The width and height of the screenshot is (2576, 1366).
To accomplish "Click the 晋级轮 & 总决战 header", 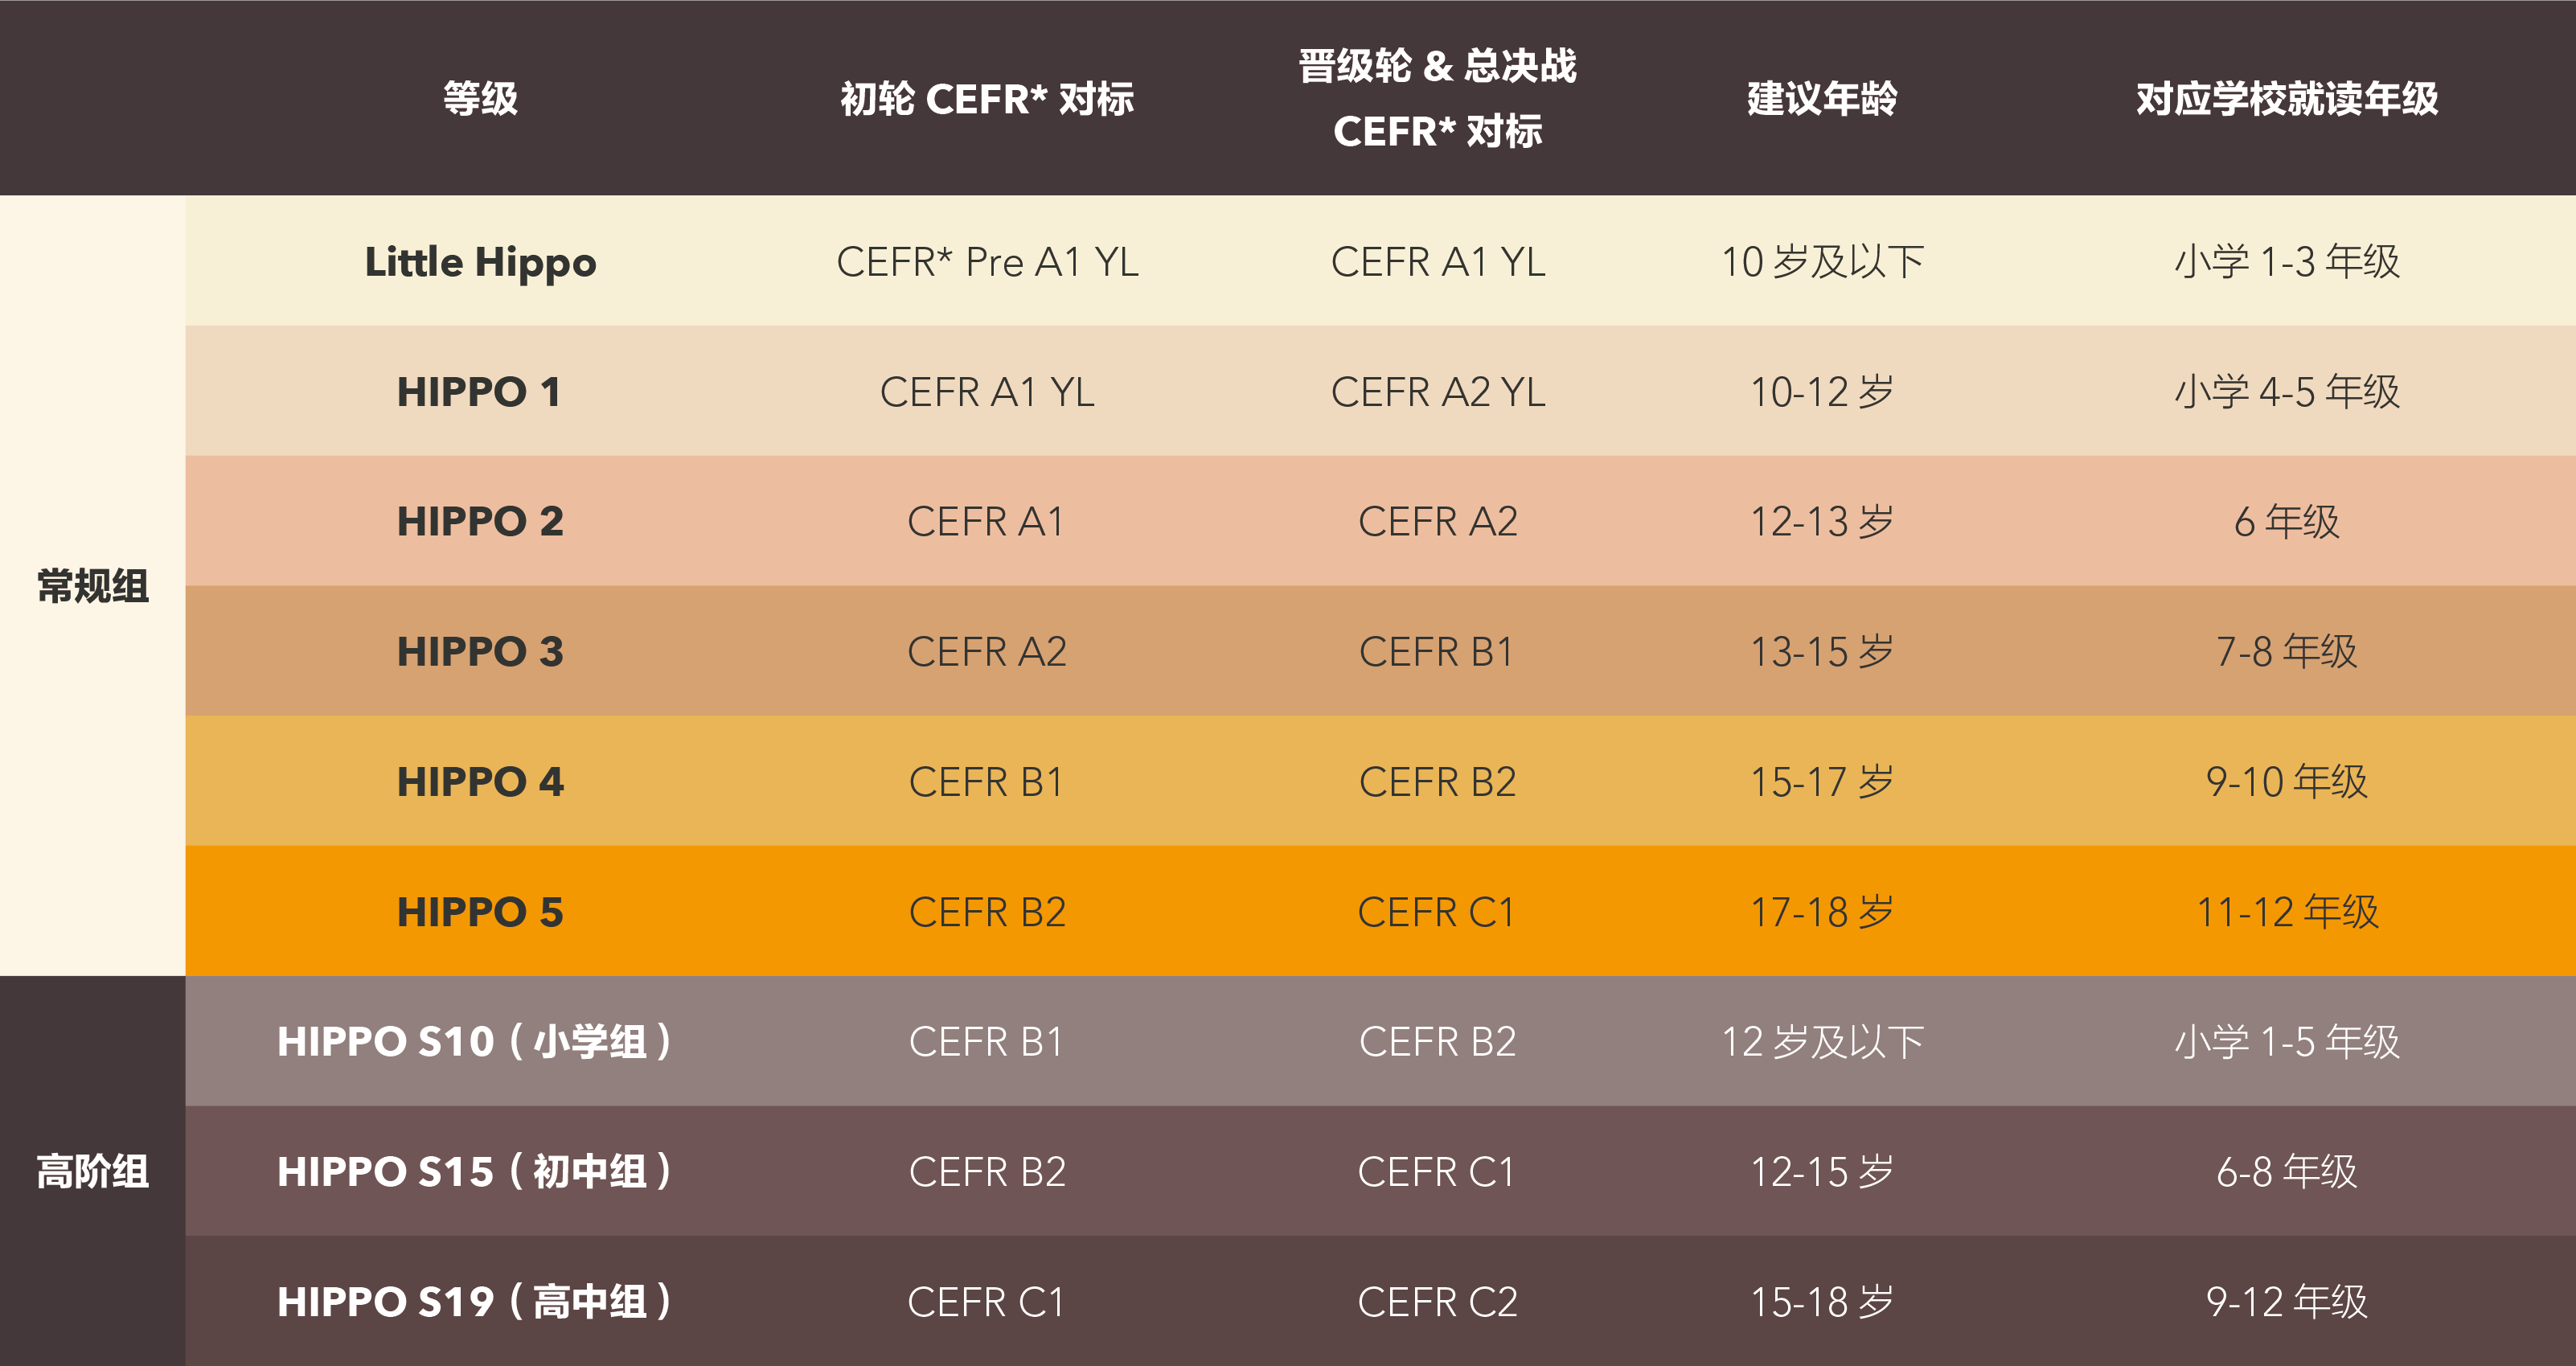I will 1437,66.
